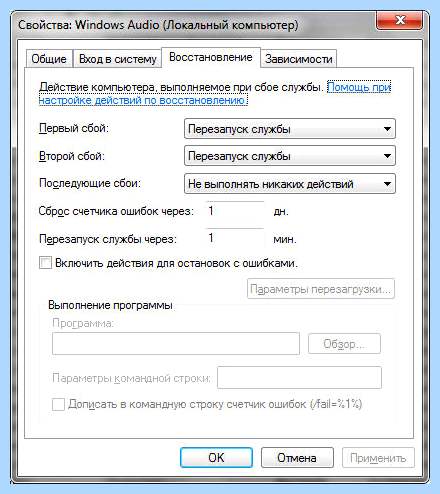
Task: Click the Параметры перезагрузки button
Action: pos(321,289)
